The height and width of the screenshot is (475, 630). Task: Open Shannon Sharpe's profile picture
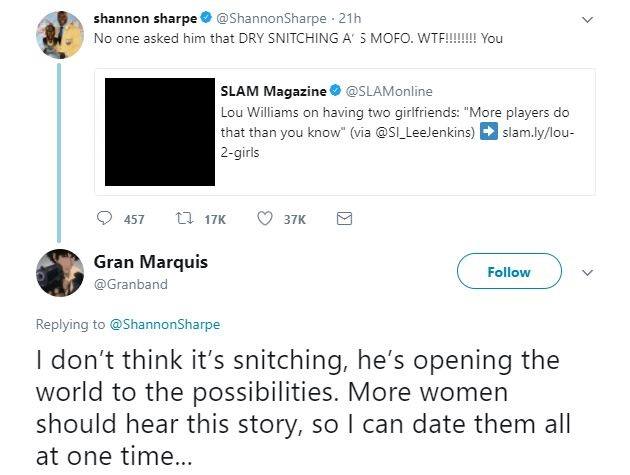(x=59, y=35)
